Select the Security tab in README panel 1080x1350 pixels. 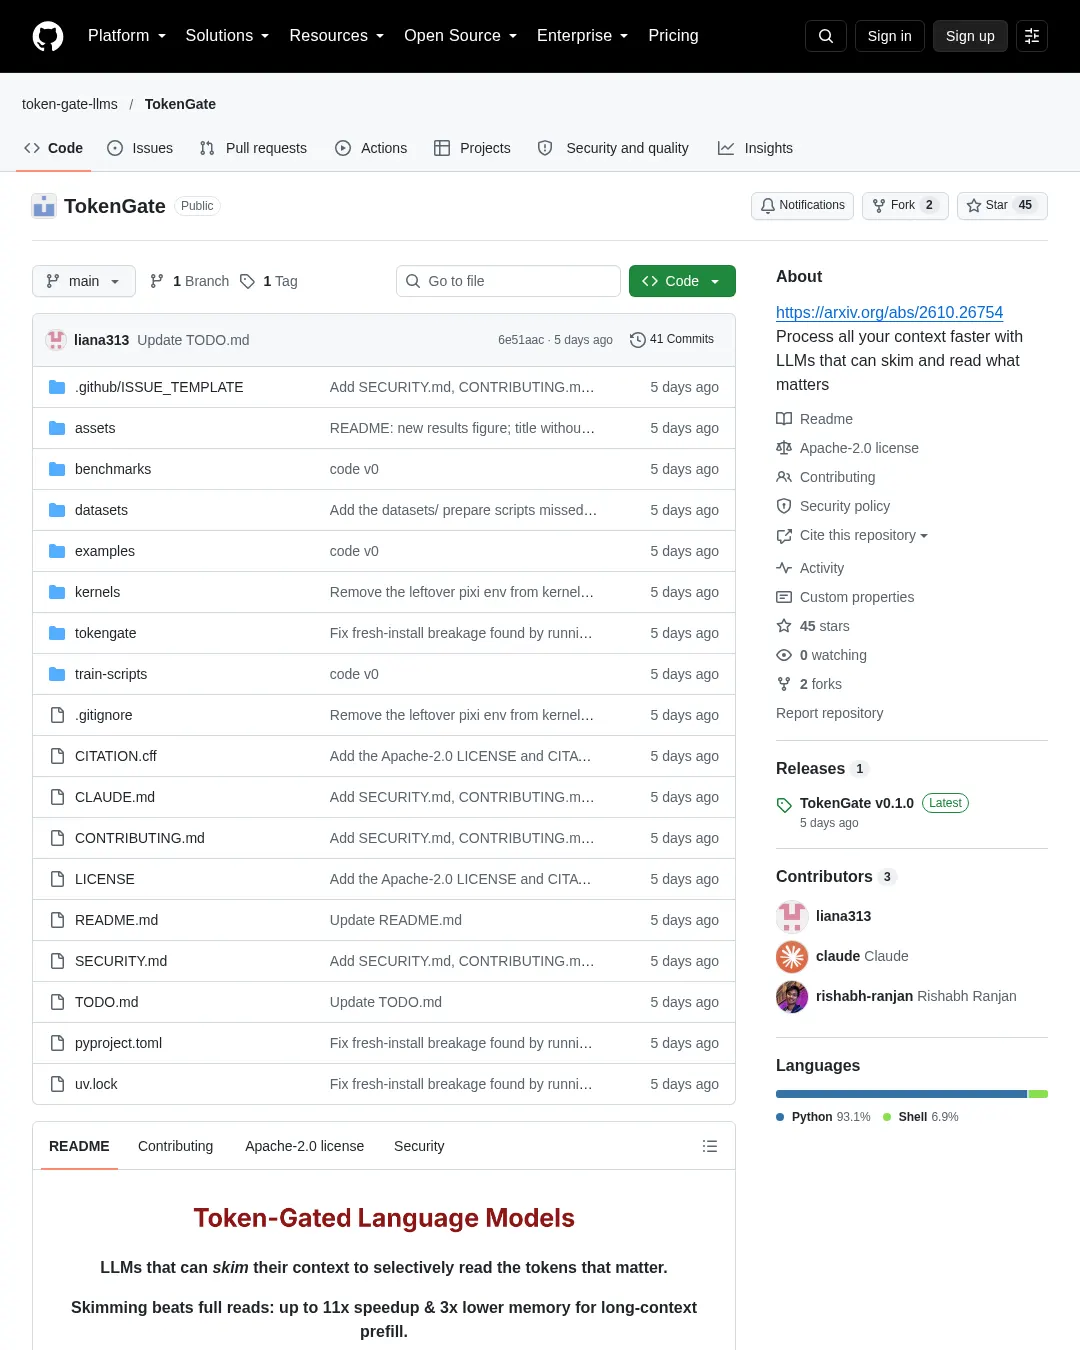coord(419,1146)
